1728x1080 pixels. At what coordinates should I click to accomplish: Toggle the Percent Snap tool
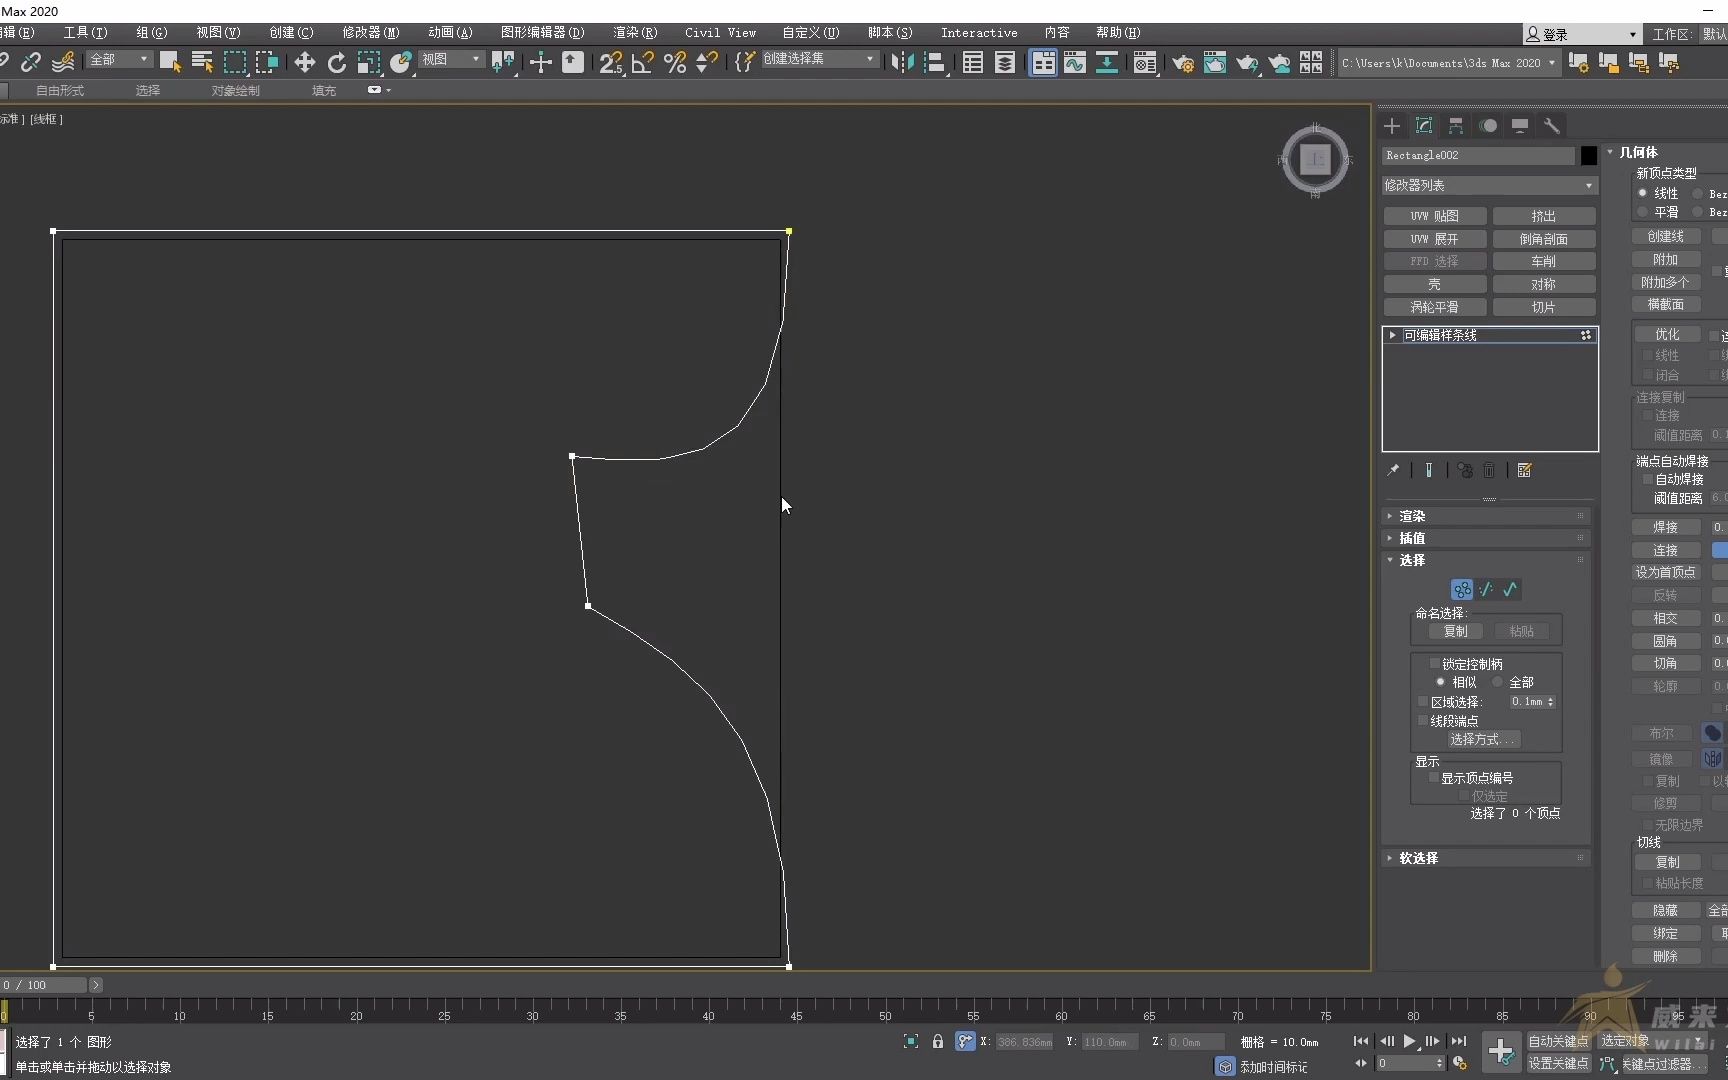tap(675, 62)
